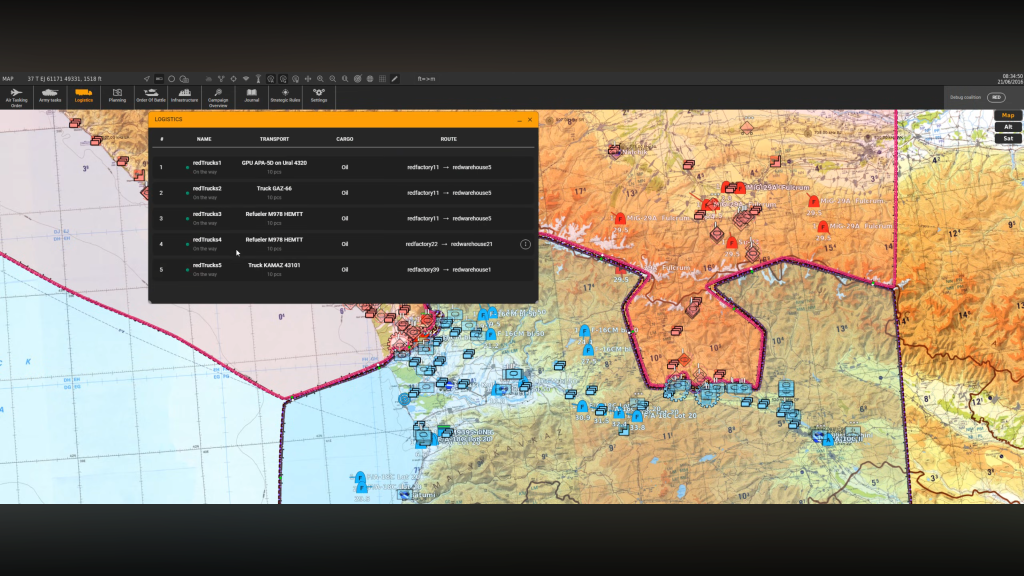Open the Order Of Battle panel
Screen dimensions: 1024x576
coord(150,96)
